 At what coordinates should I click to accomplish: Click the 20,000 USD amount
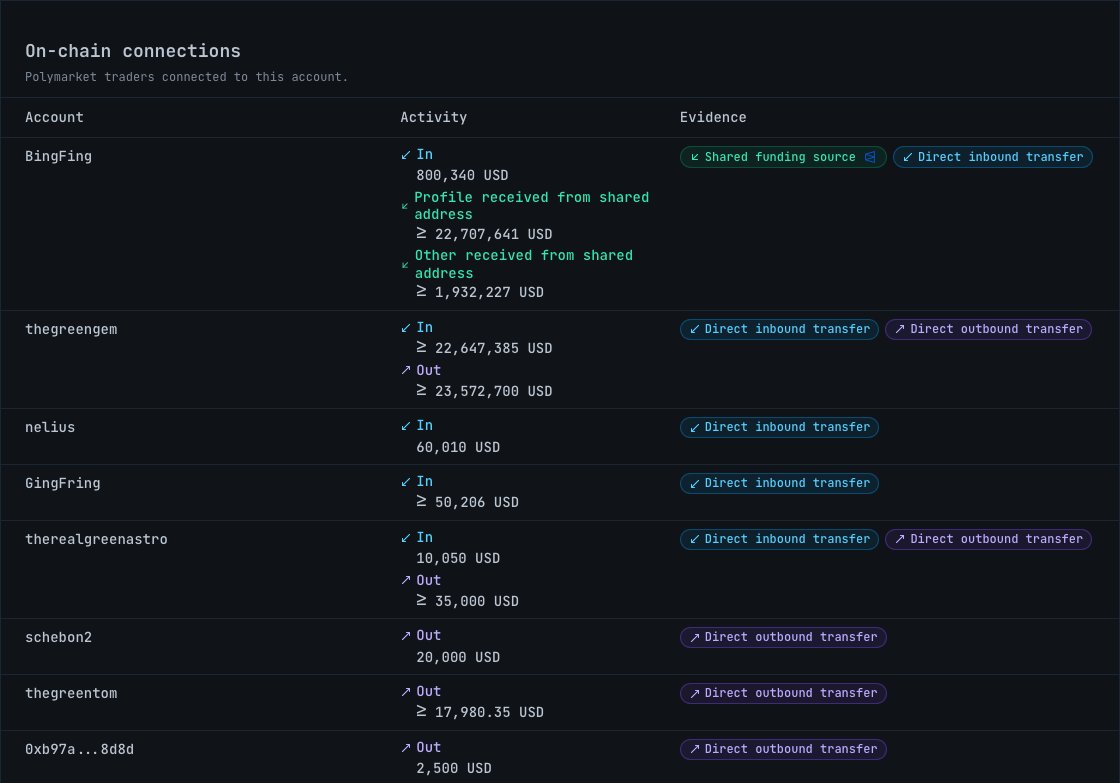[458, 657]
